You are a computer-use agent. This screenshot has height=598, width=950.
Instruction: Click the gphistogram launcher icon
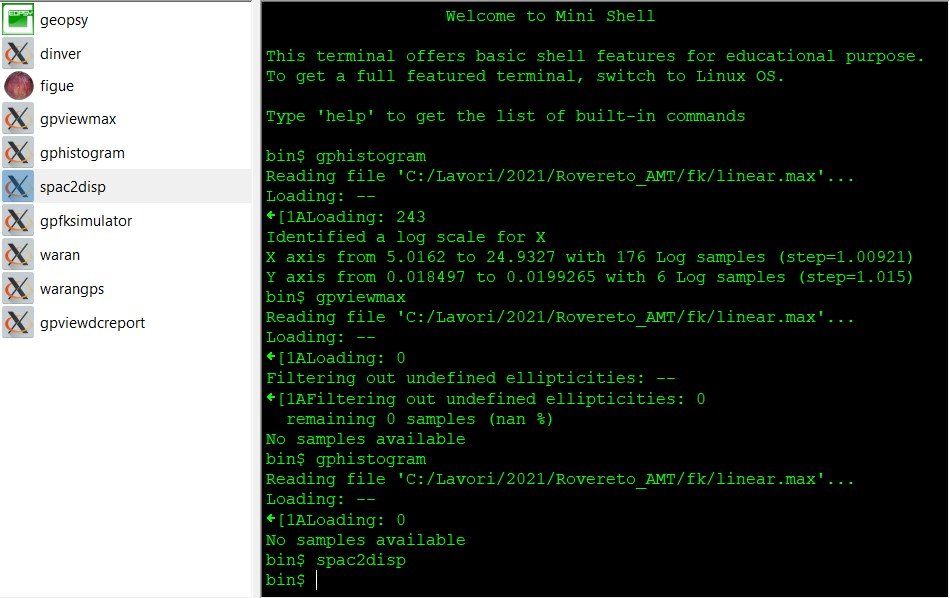(x=18, y=153)
